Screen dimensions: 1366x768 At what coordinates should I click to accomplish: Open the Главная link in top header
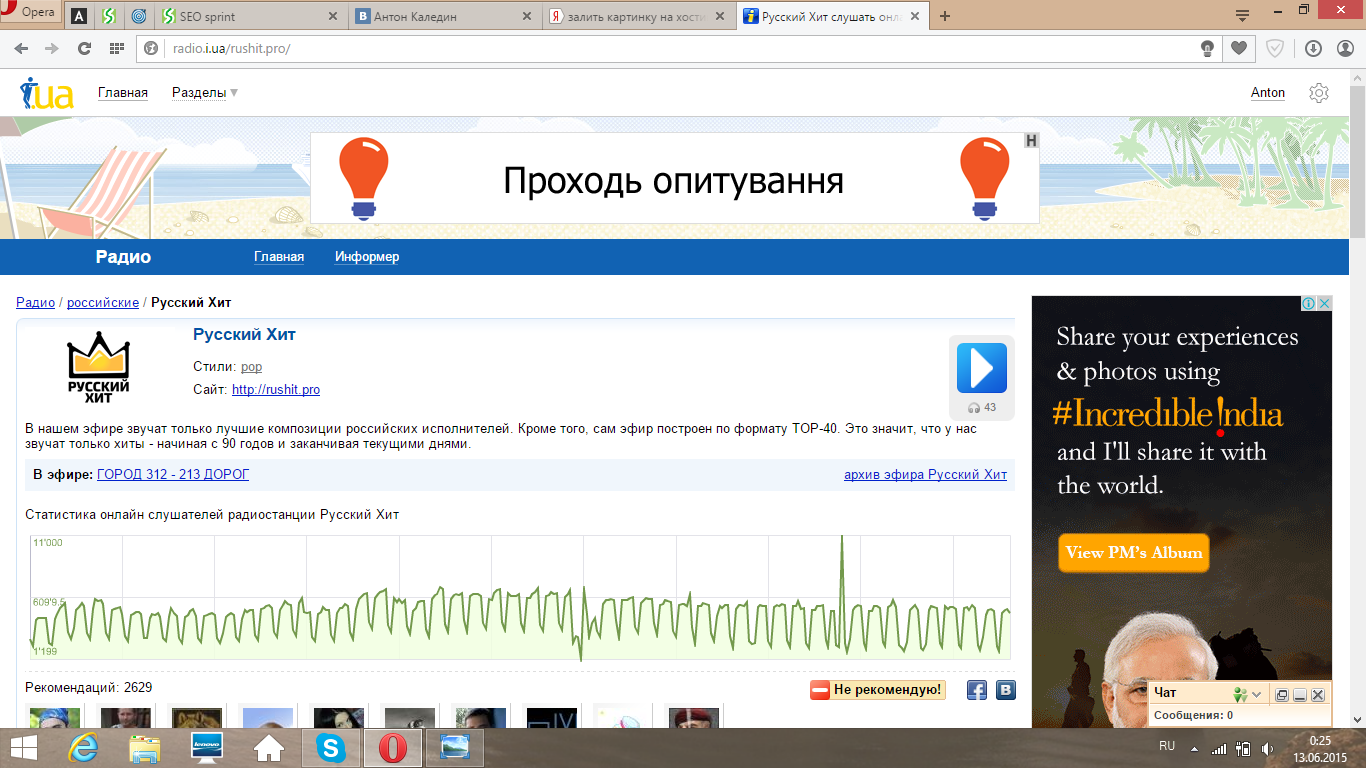tap(123, 93)
